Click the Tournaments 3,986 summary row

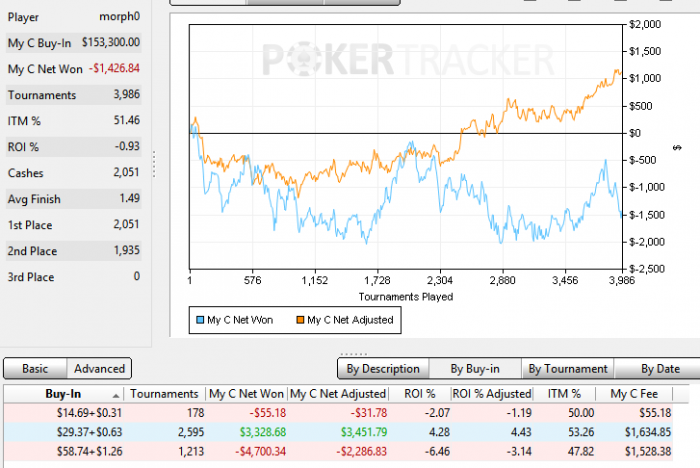tap(74, 95)
